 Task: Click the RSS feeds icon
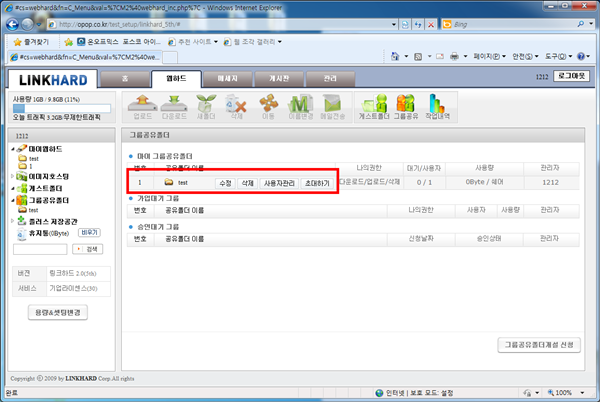coord(418,57)
